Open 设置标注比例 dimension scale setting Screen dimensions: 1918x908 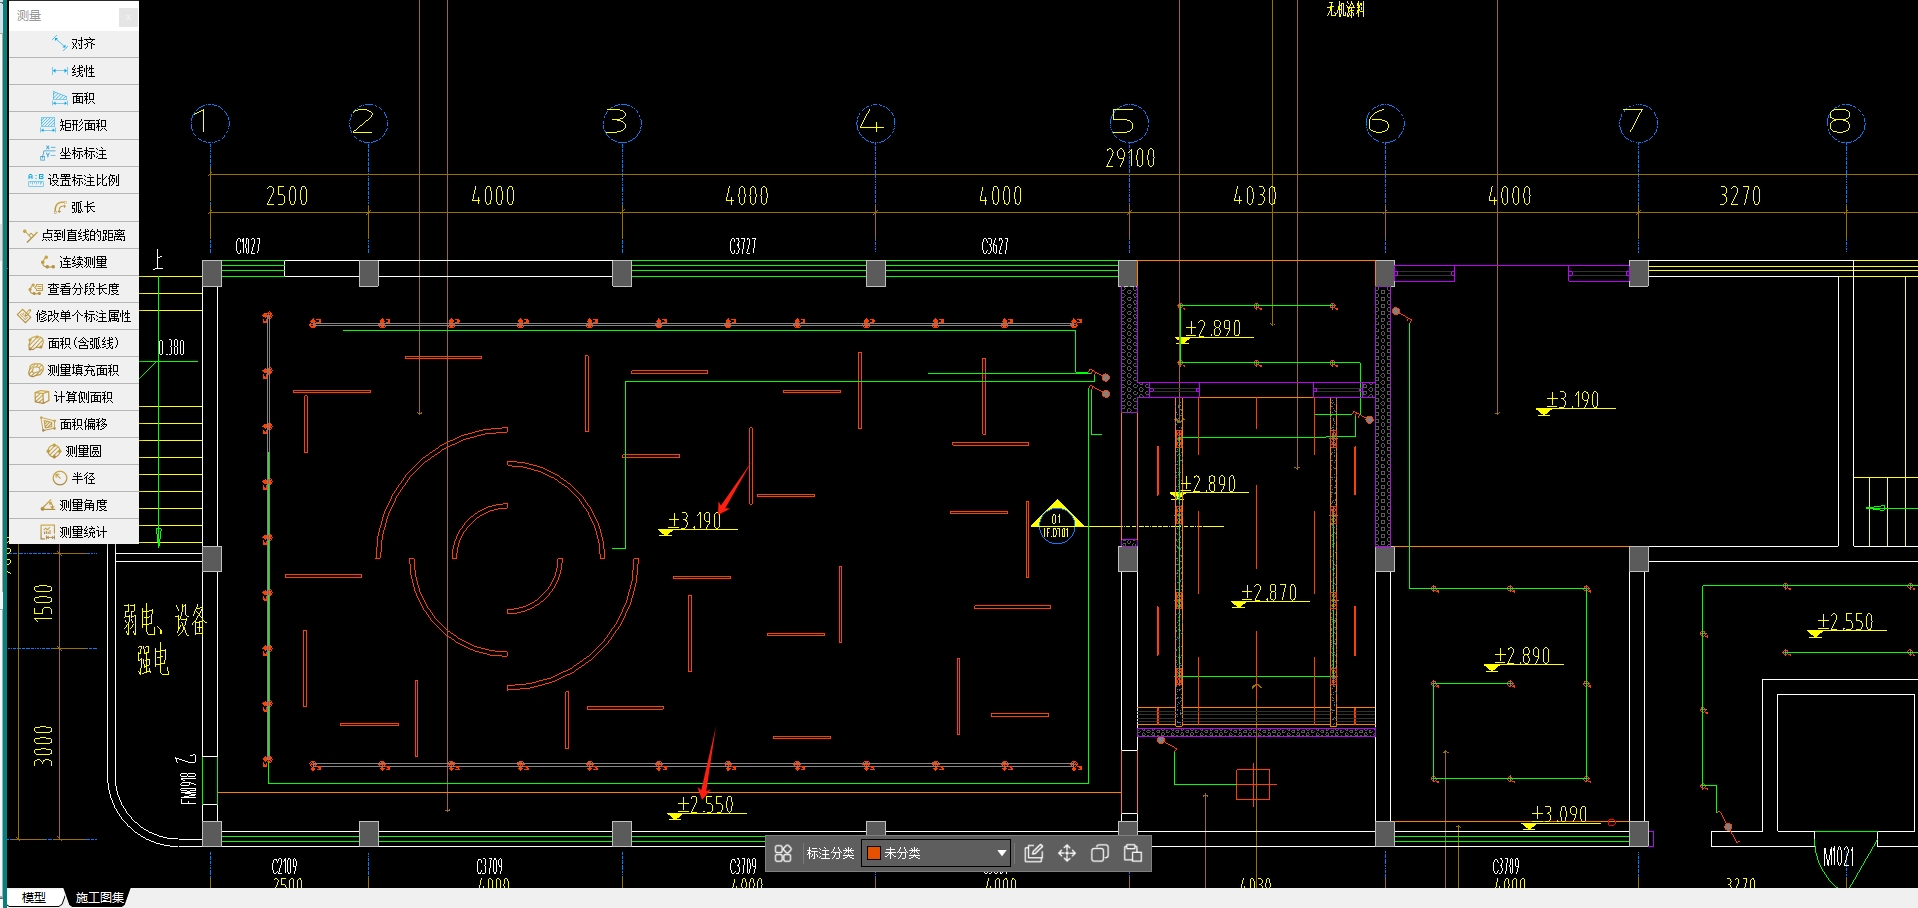coord(74,180)
